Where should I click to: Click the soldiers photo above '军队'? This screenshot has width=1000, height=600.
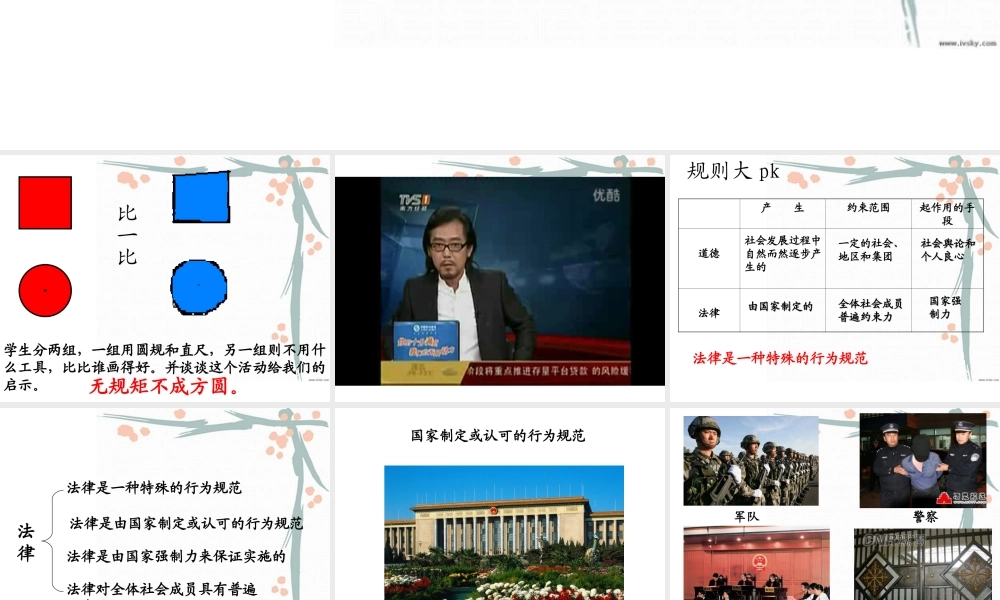(x=751, y=461)
